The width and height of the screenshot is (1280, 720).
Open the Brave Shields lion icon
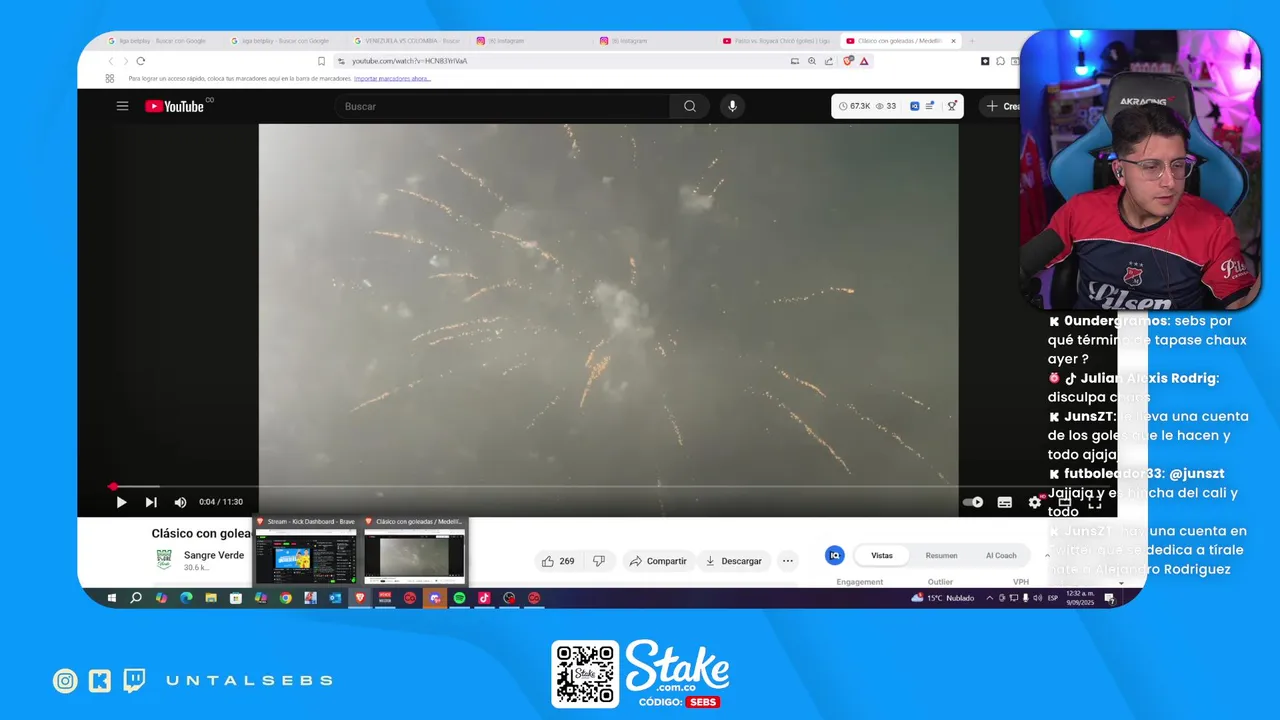[x=849, y=61]
